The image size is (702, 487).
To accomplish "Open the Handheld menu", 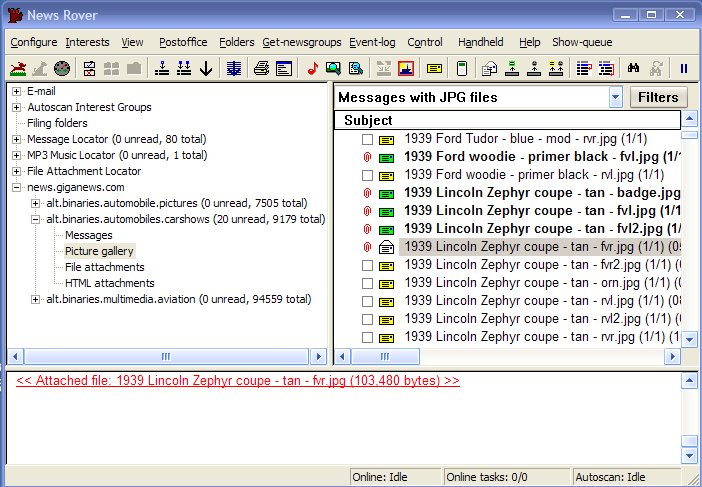I will coord(480,43).
